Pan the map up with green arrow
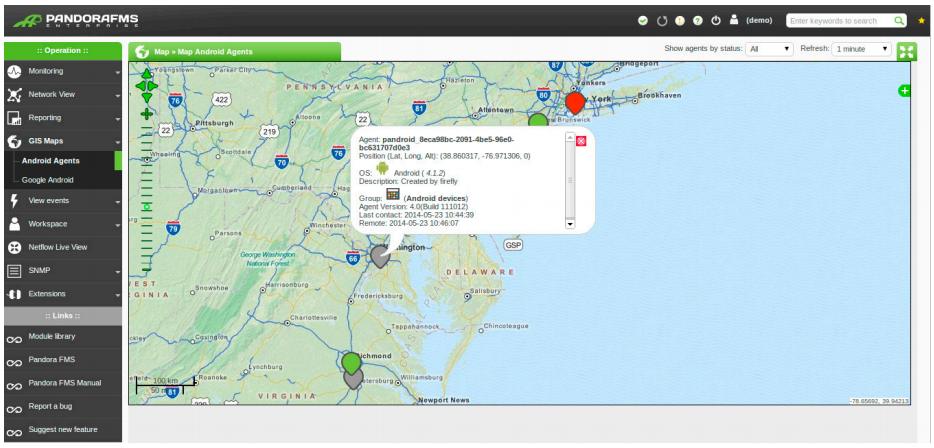Image resolution: width=934 pixels, height=448 pixels. coord(147,74)
